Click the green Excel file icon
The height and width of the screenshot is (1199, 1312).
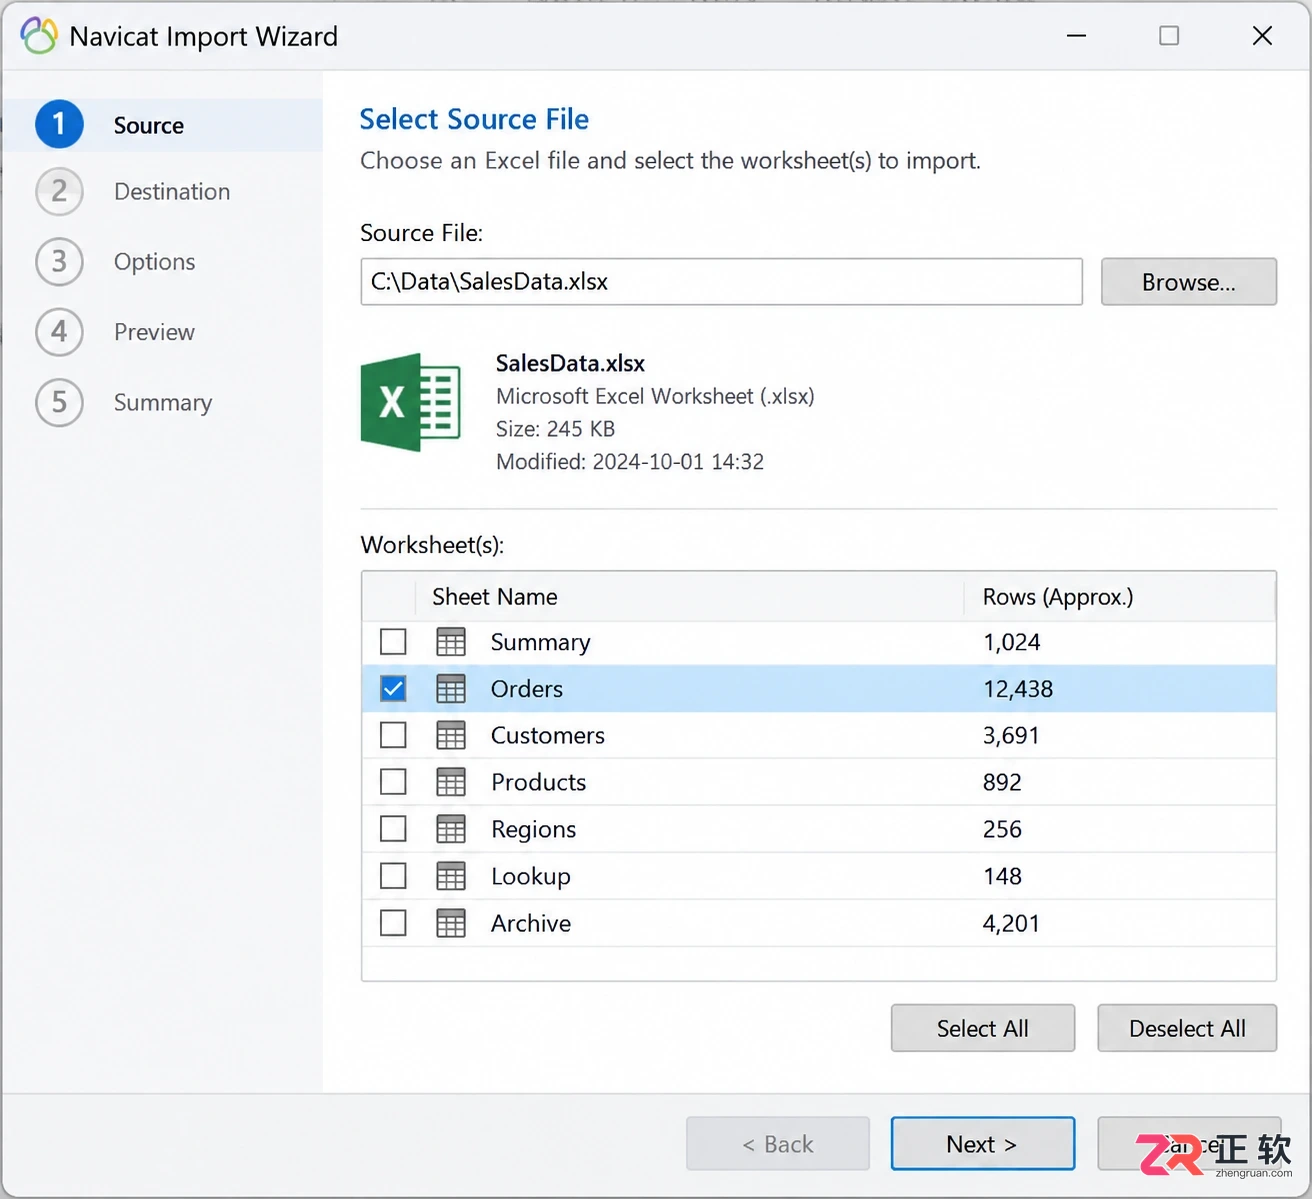(x=411, y=402)
